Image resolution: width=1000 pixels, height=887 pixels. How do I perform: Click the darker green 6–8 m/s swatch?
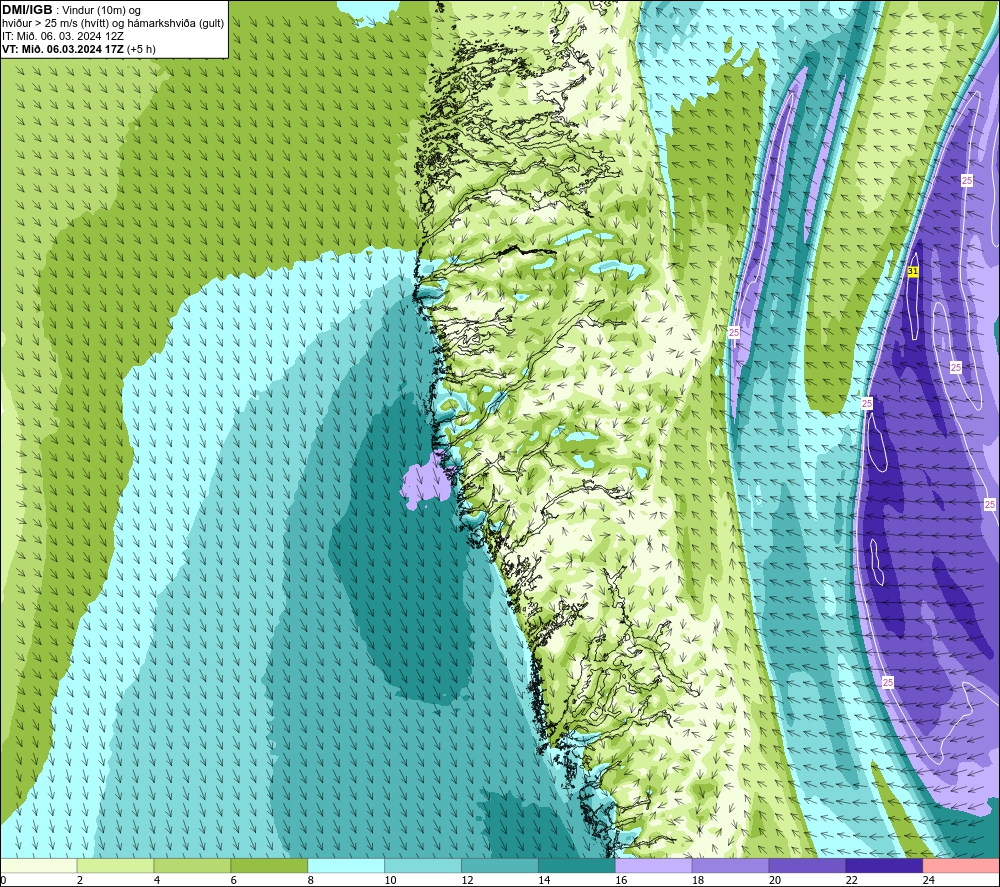269,866
